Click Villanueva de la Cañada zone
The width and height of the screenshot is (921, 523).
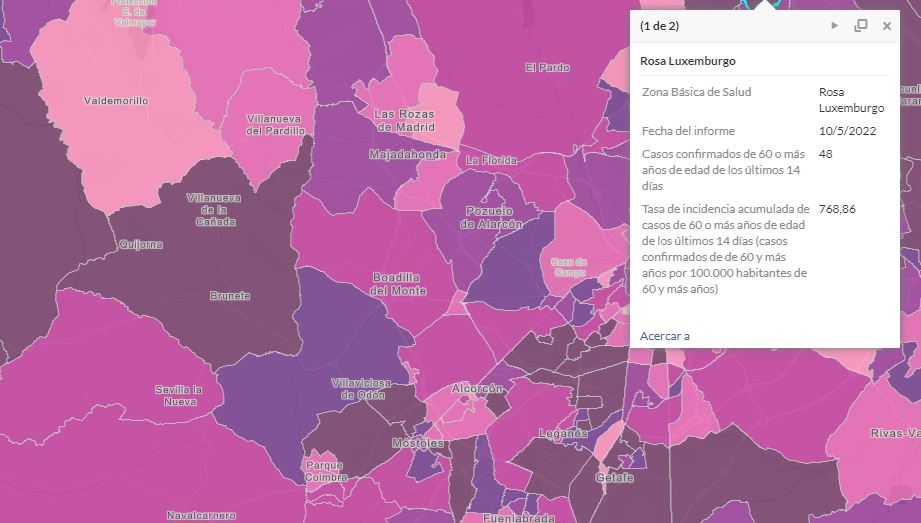[x=214, y=210]
